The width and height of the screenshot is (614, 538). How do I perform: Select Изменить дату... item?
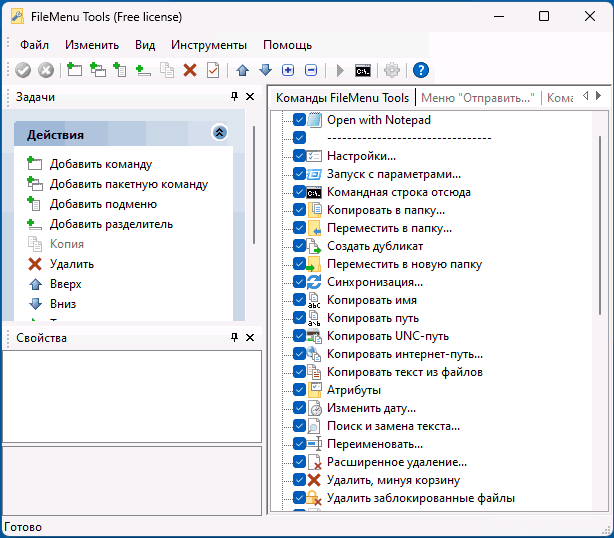pos(371,408)
